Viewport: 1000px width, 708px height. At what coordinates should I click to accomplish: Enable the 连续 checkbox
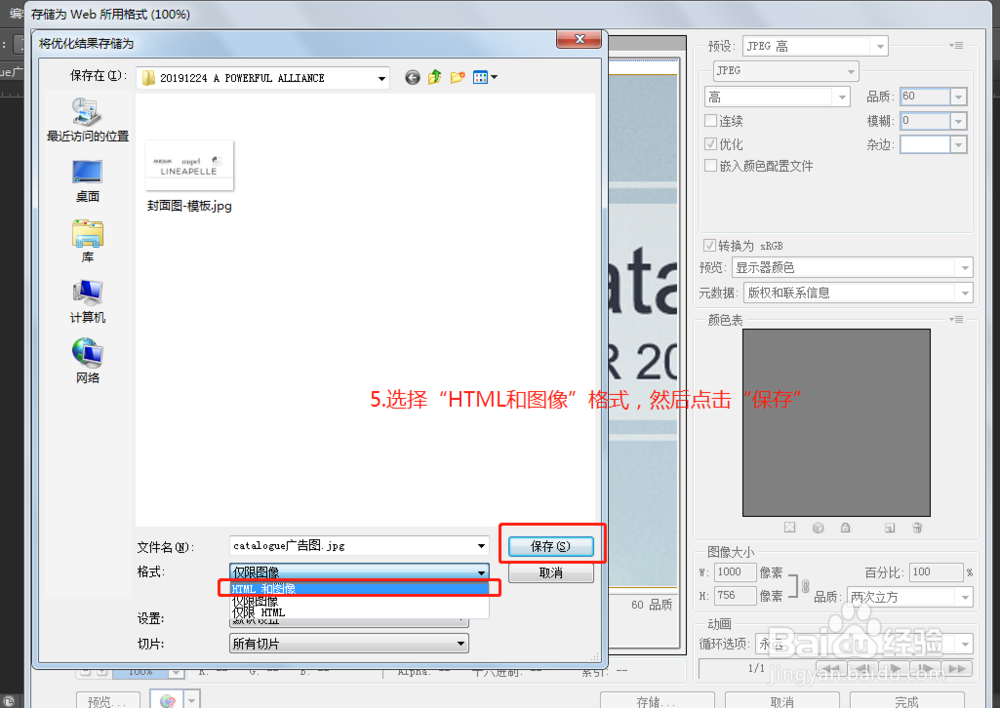coord(710,121)
